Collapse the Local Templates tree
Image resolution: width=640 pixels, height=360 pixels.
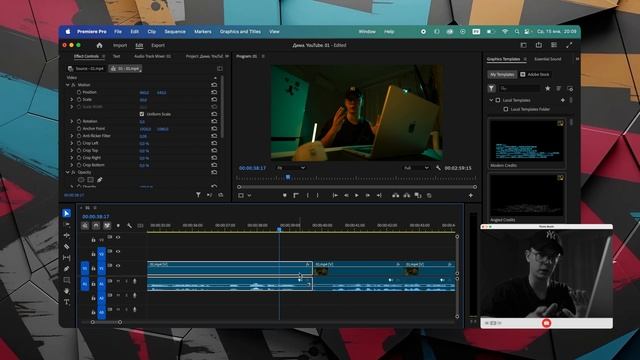coord(491,100)
